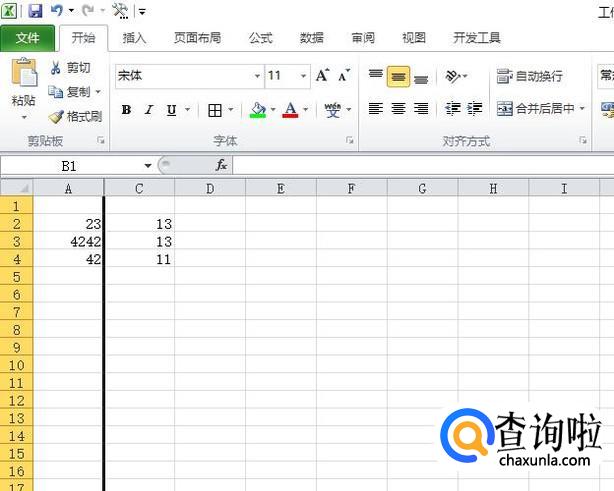Open the underline style dropdown arrow

click(188, 110)
